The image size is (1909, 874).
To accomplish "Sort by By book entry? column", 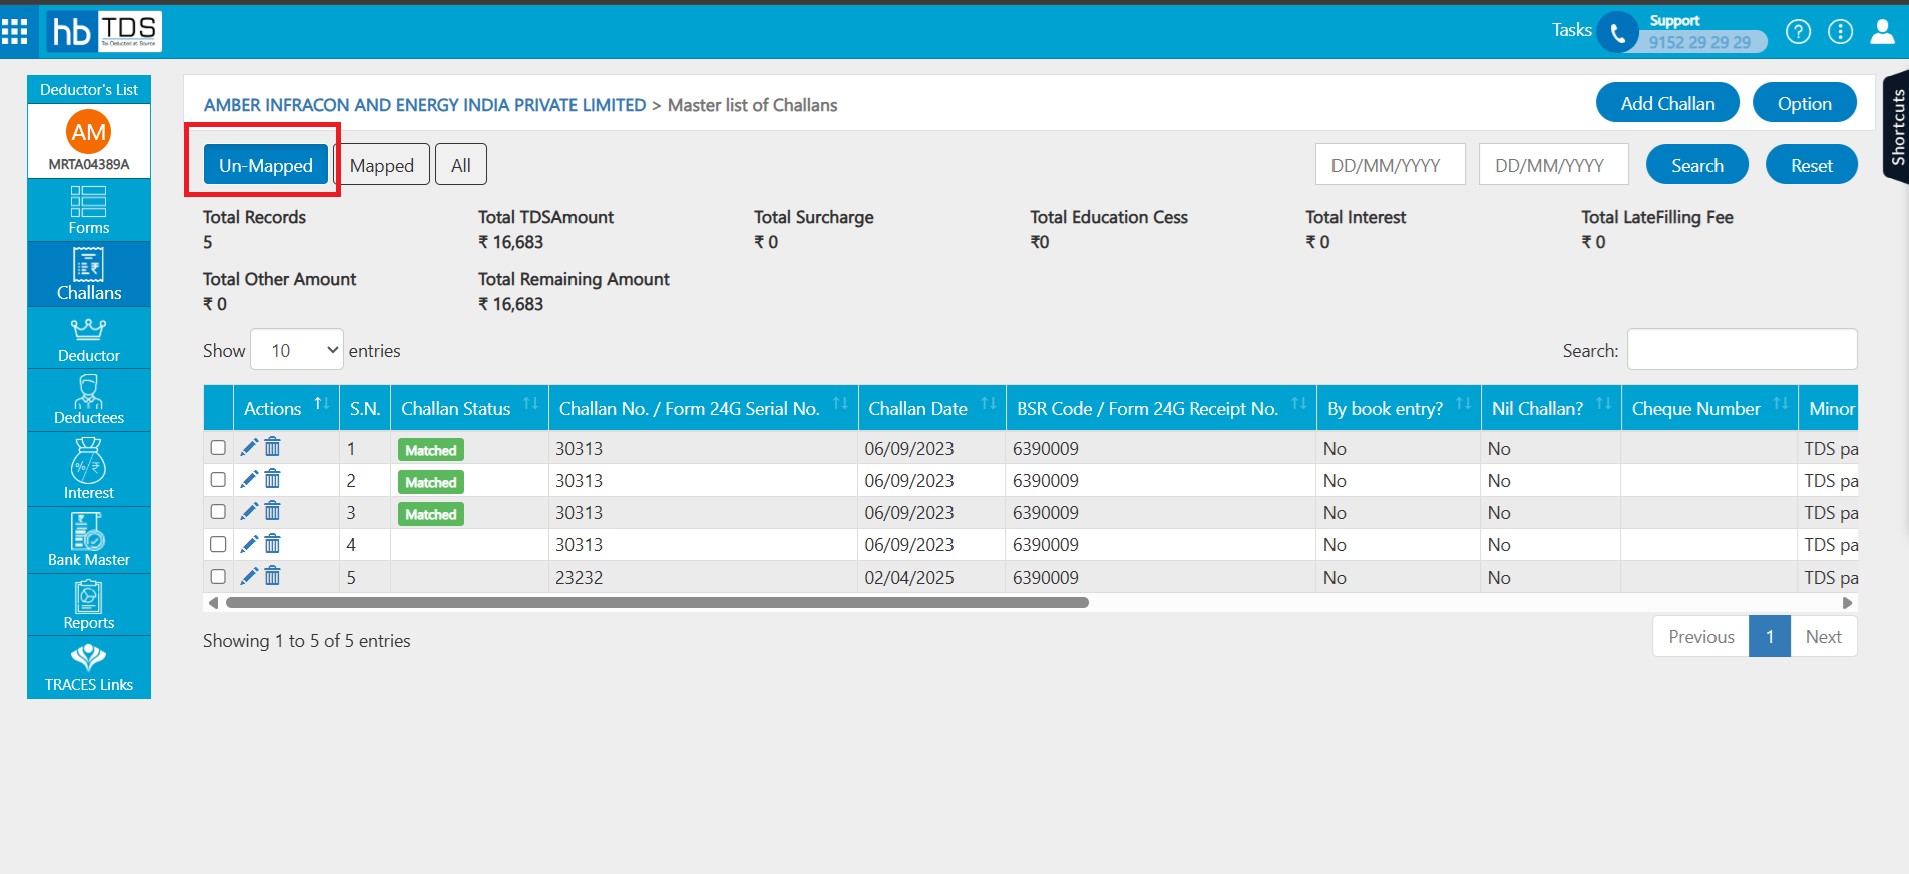I will [1398, 408].
